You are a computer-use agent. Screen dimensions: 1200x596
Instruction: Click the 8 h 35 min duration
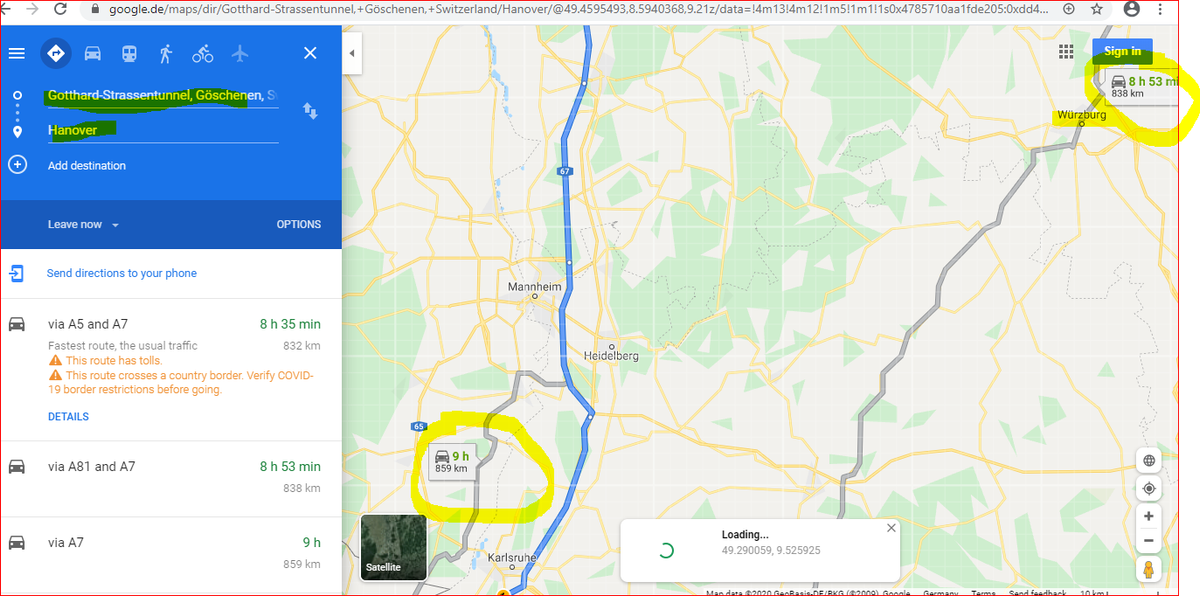coord(290,324)
